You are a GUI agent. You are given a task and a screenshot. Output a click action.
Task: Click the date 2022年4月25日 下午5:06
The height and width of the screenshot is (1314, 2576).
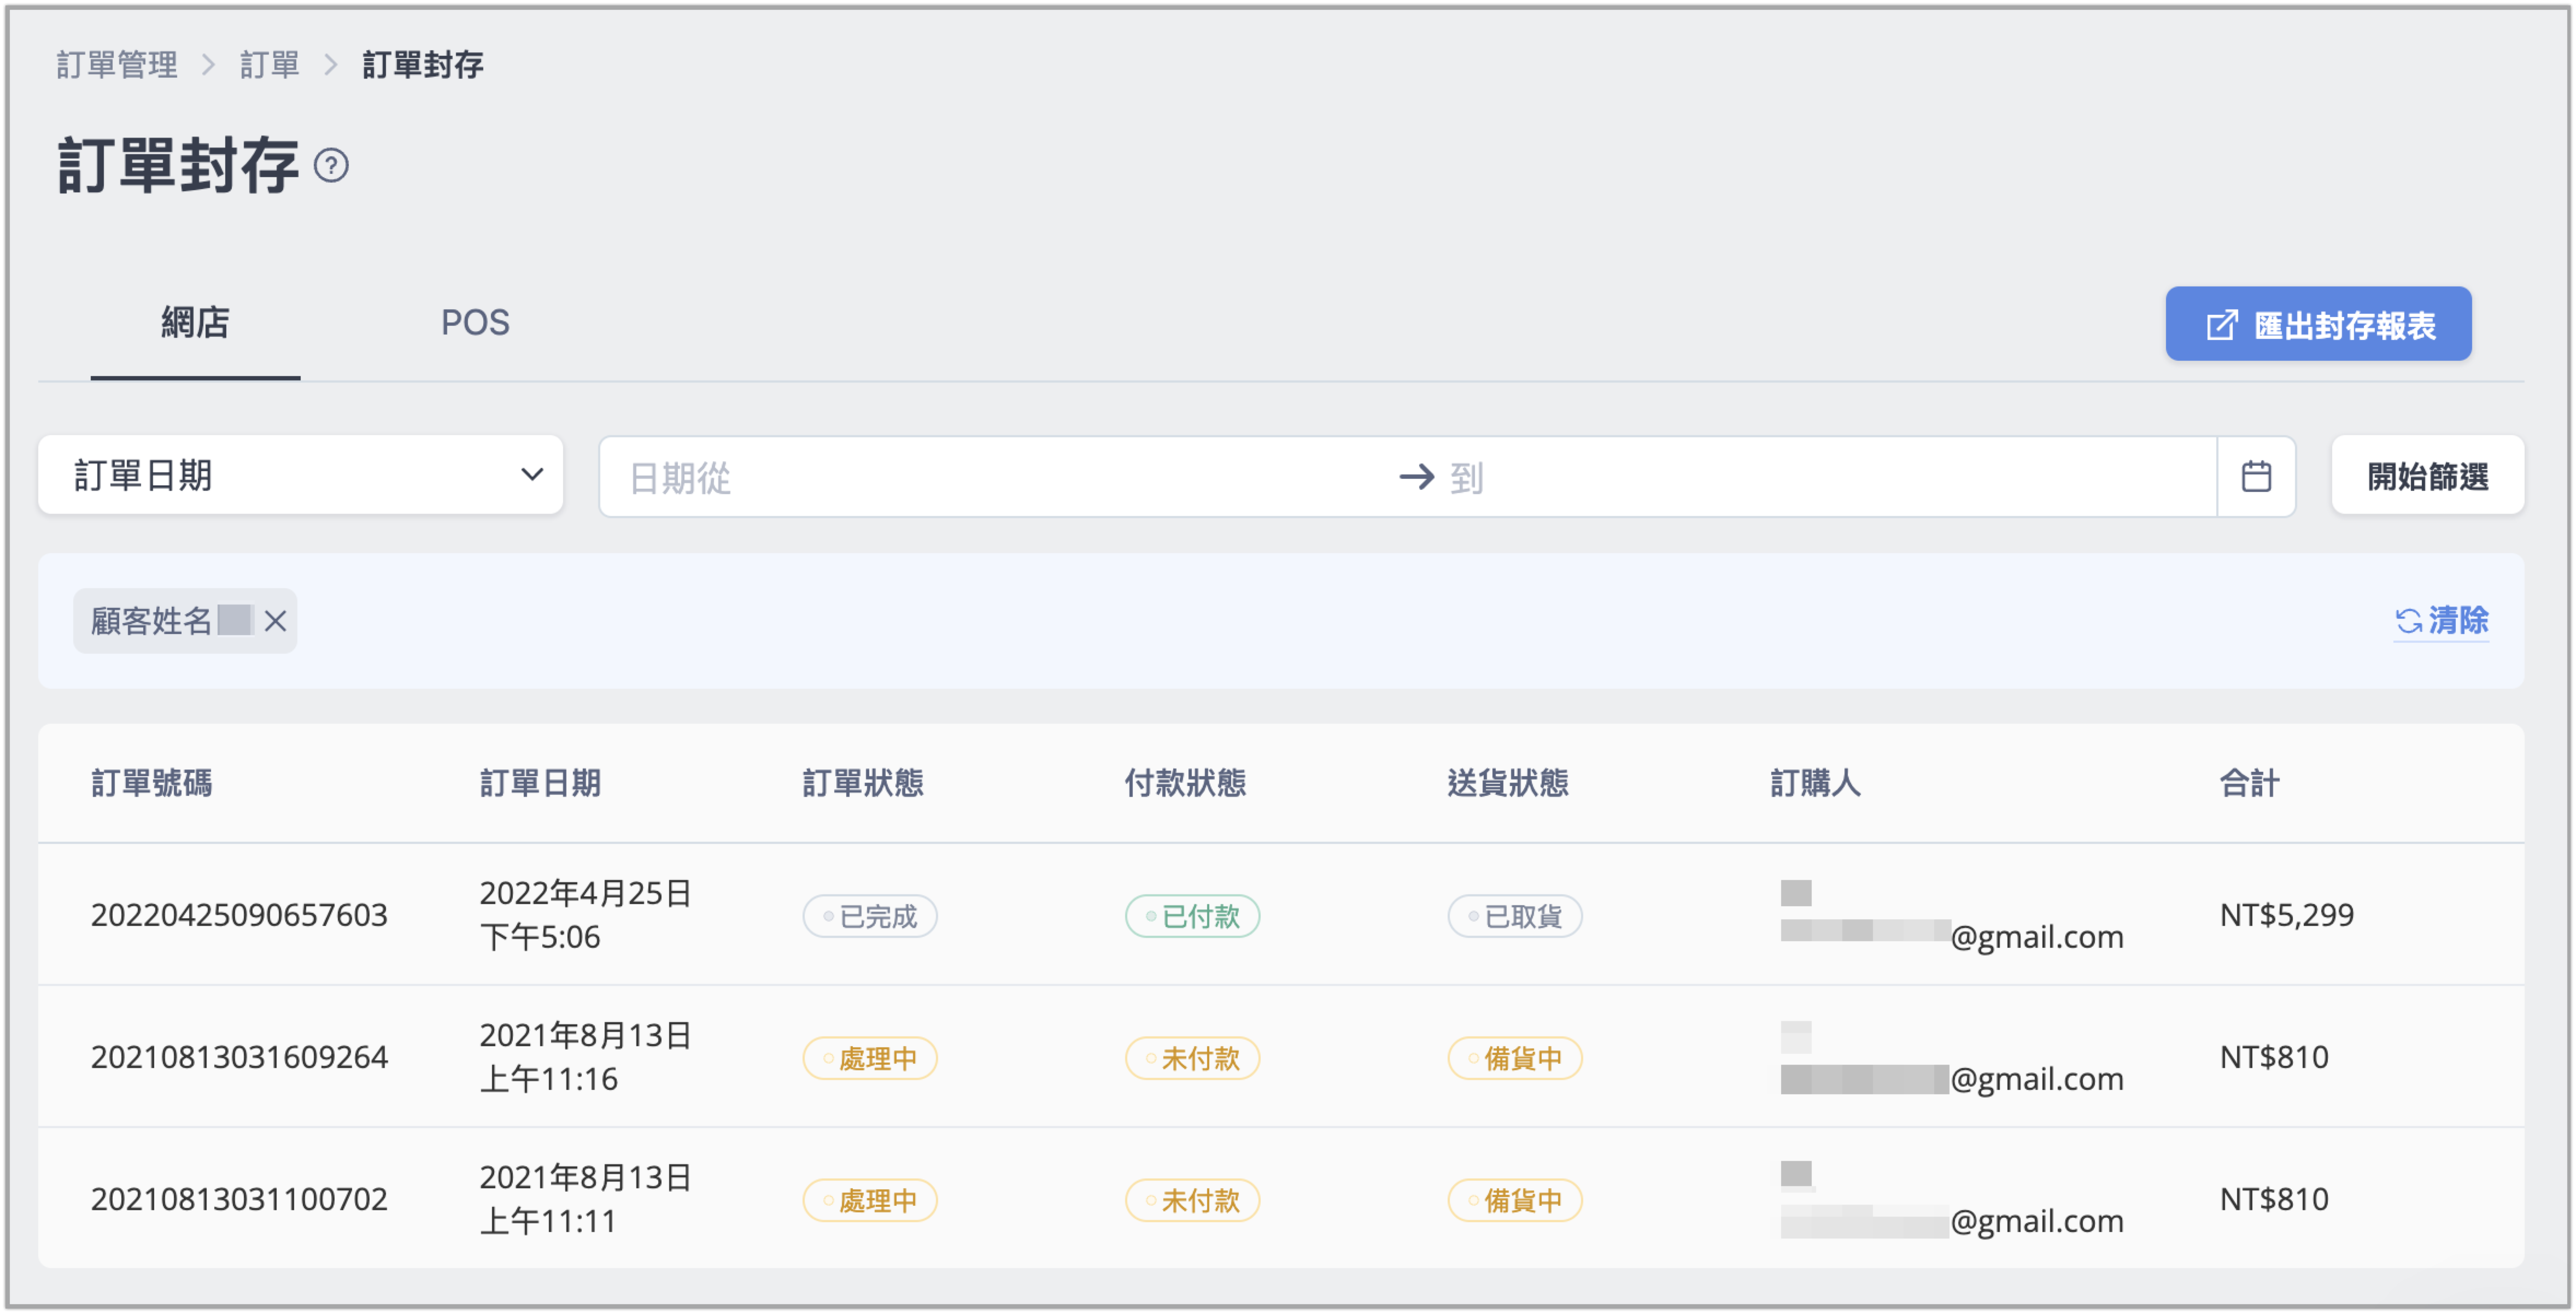[585, 914]
